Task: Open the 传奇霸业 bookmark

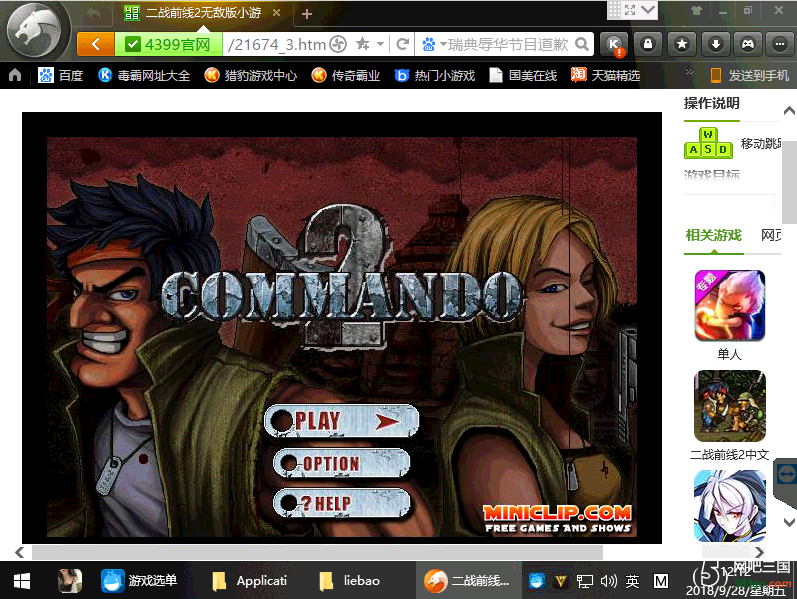Action: pos(346,75)
